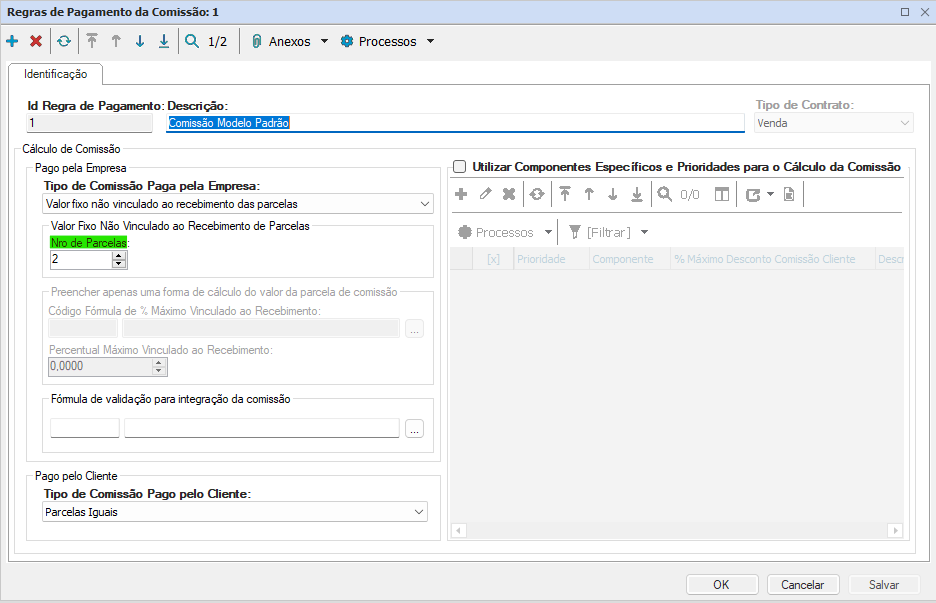Select the Identificação tab
The image size is (936, 603).
click(x=56, y=74)
